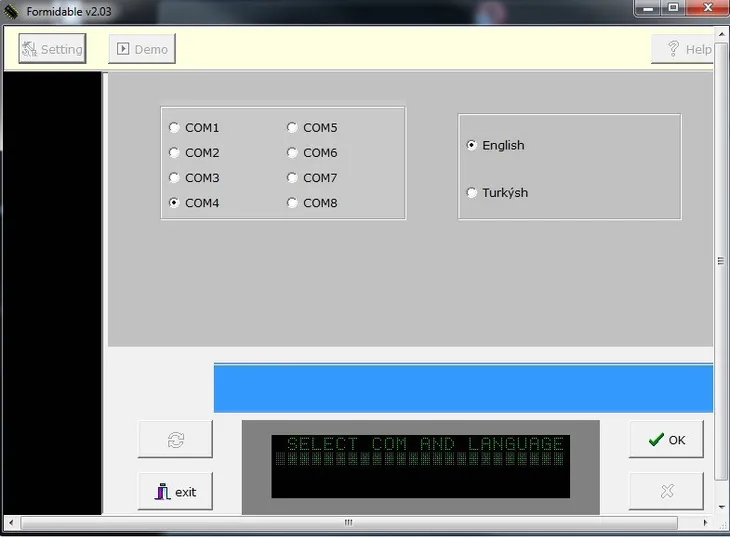The width and height of the screenshot is (730, 538).
Task: Select the English language option
Action: (x=472, y=145)
